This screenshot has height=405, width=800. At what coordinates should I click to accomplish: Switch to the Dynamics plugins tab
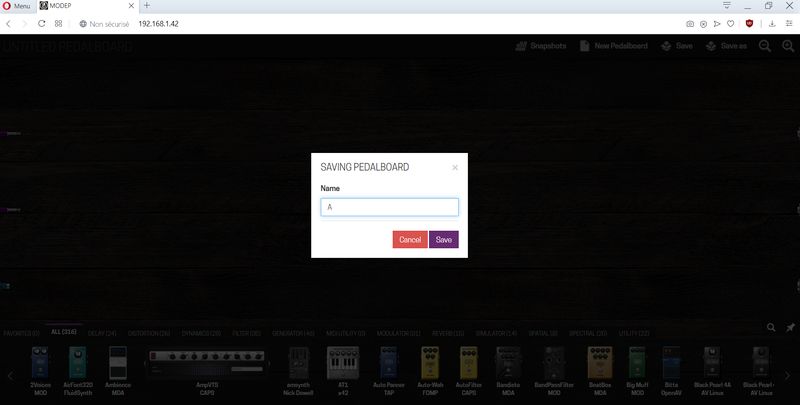tap(201, 333)
